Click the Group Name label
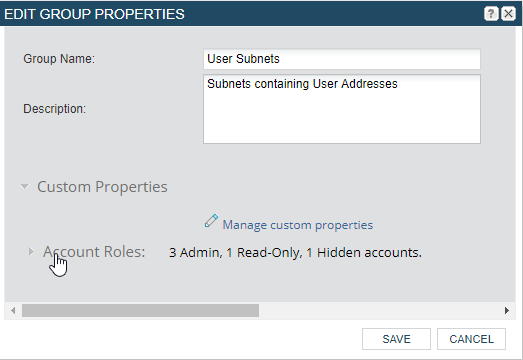 point(59,59)
